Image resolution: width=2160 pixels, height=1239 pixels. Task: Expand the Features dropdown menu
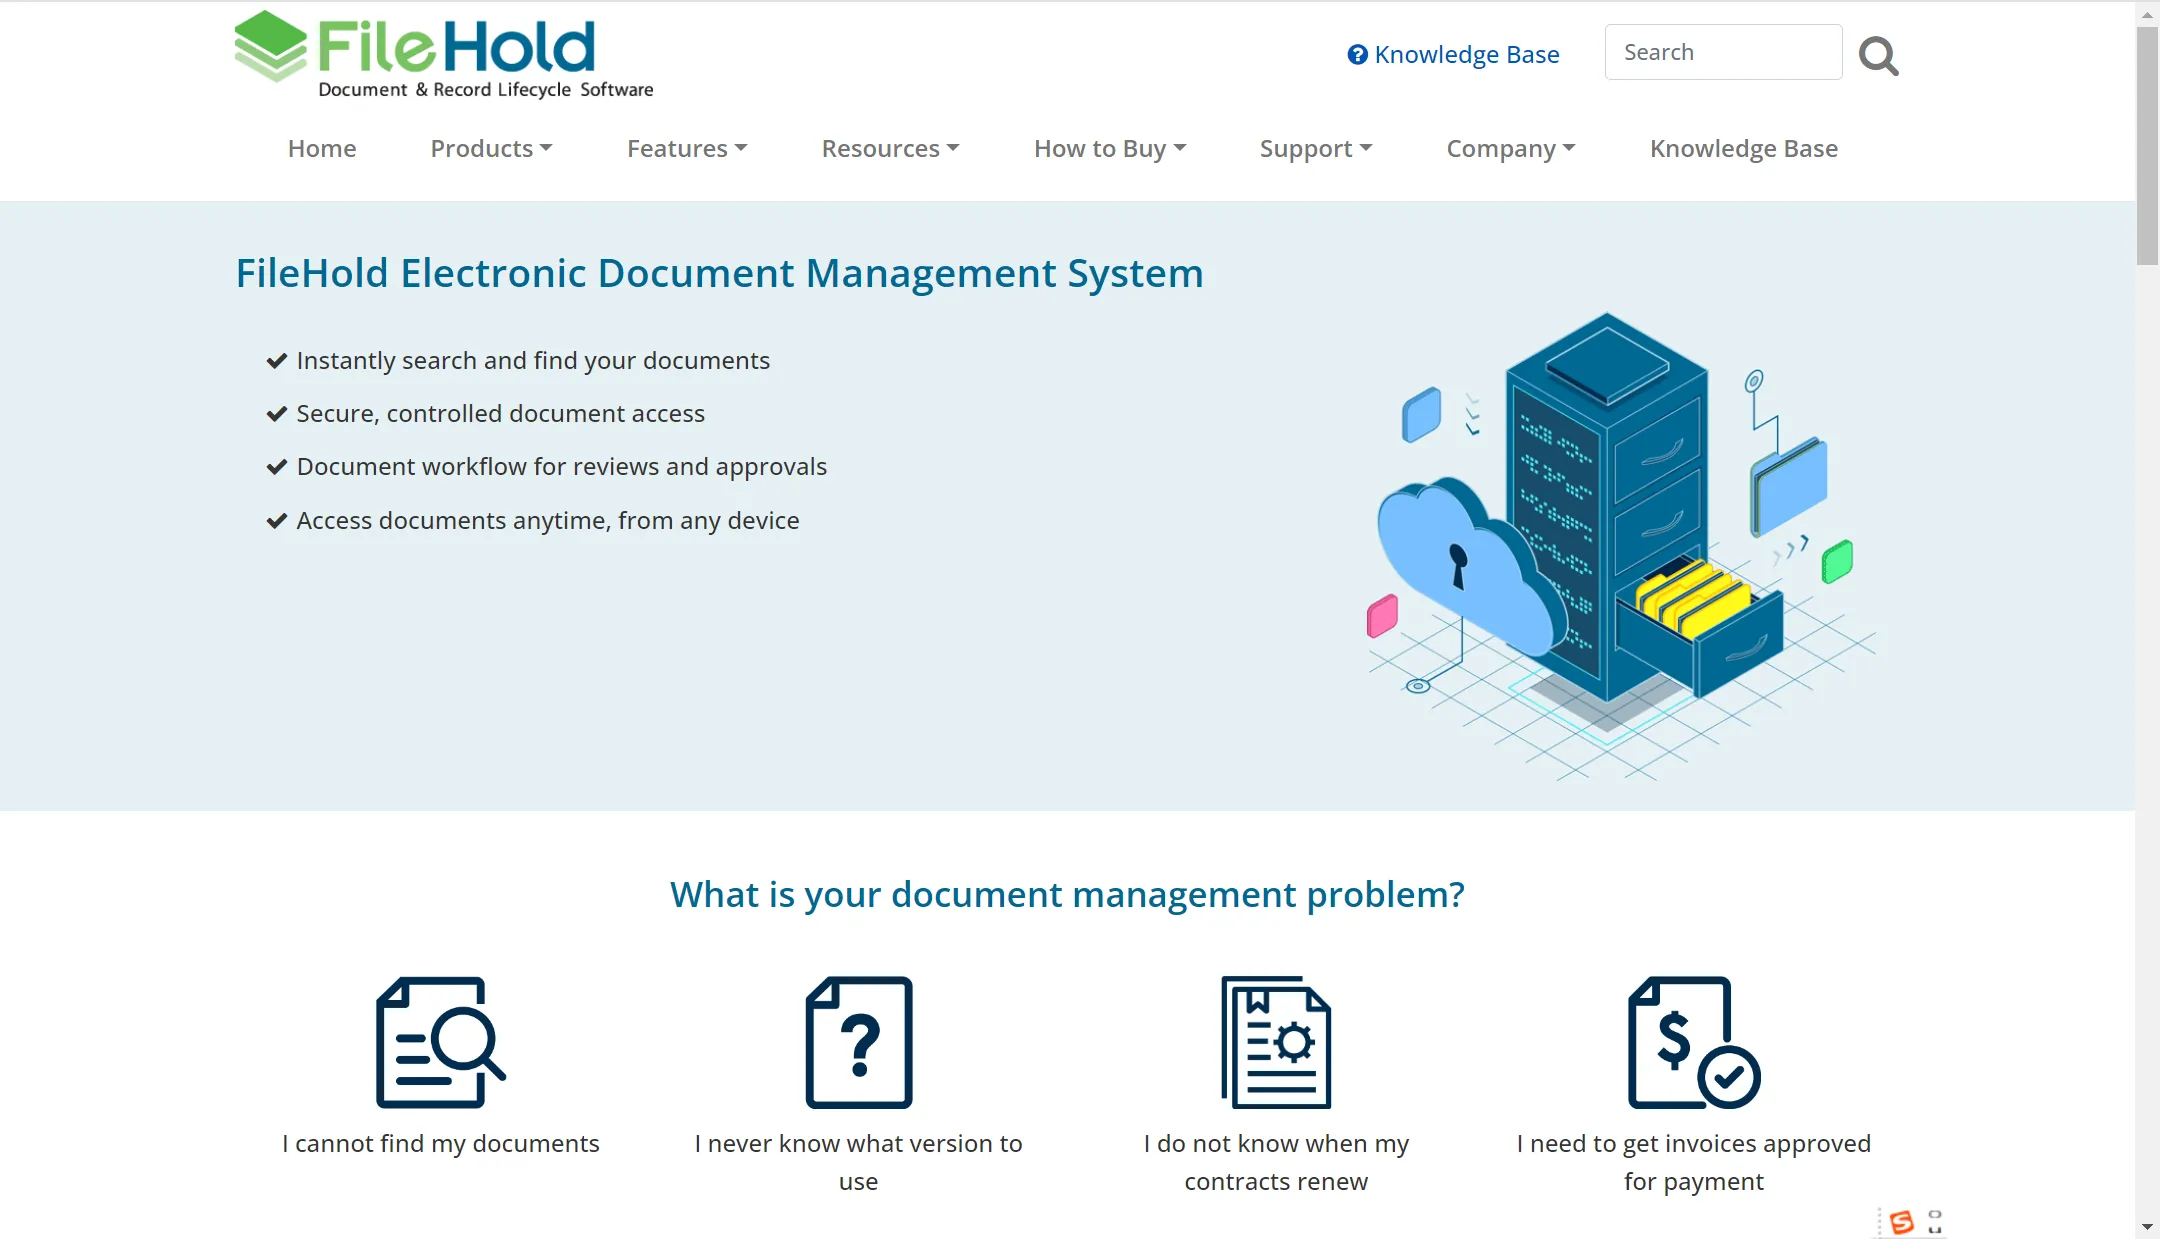tap(685, 148)
